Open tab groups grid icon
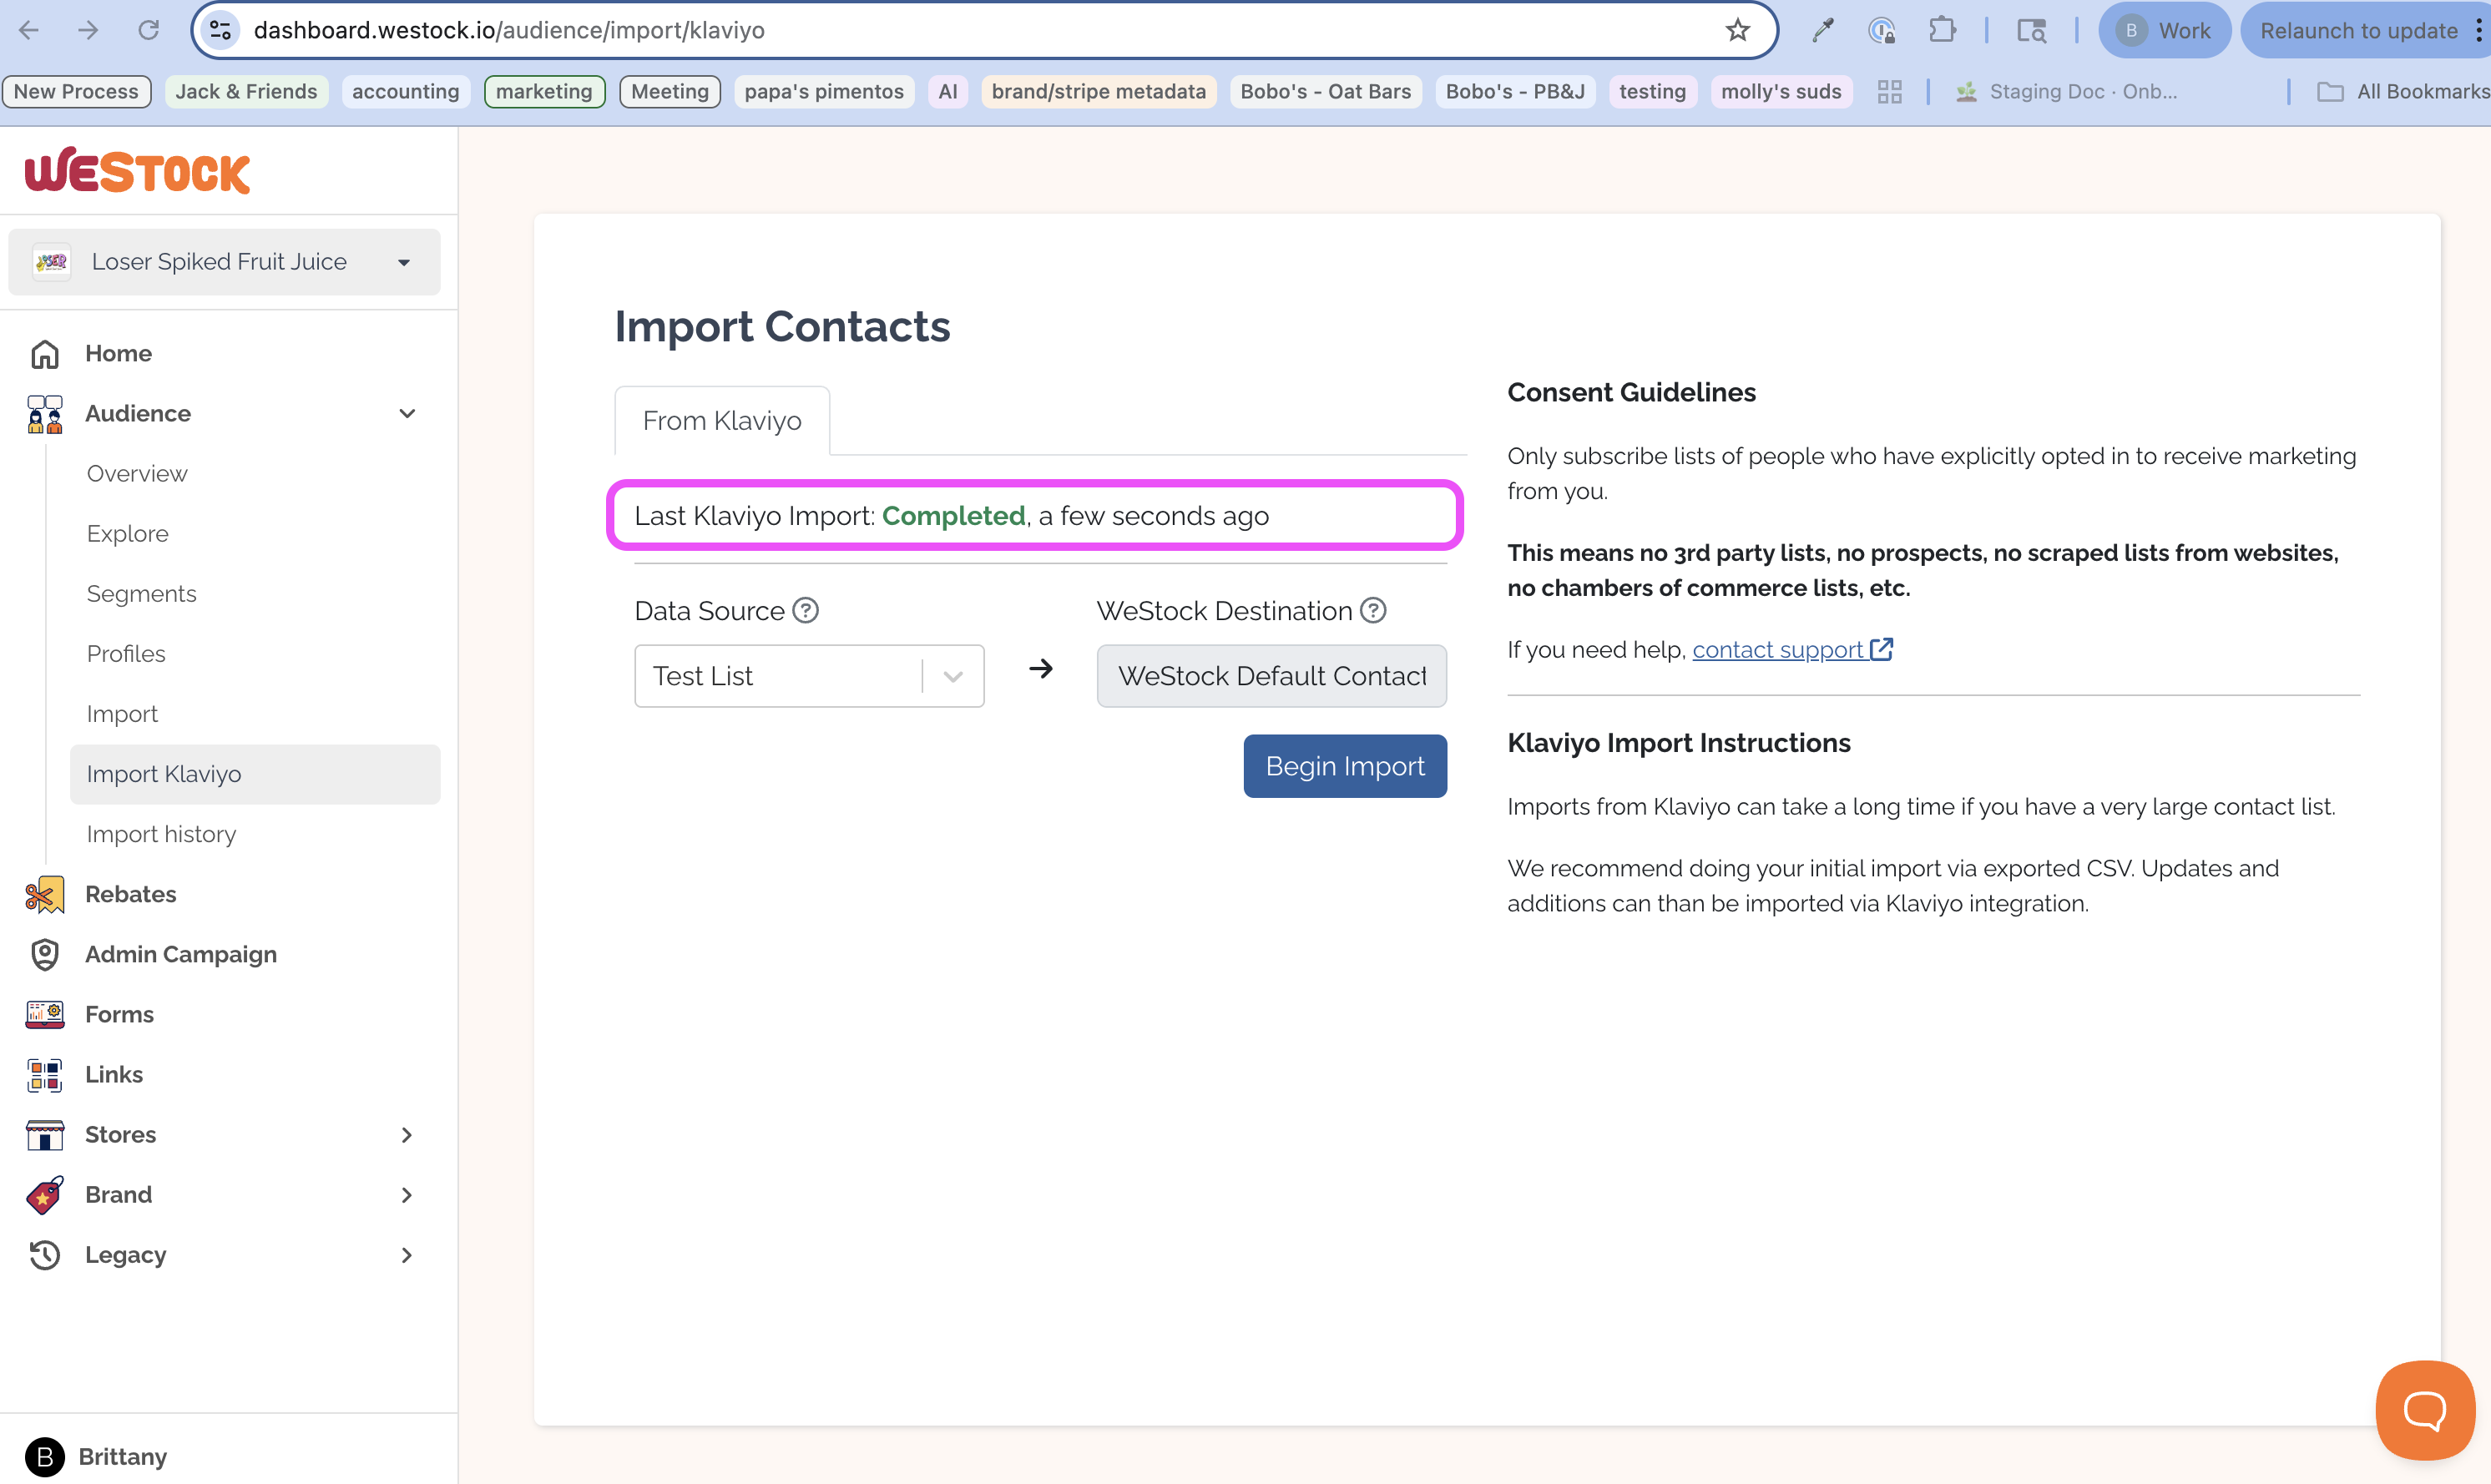 coord(1890,92)
